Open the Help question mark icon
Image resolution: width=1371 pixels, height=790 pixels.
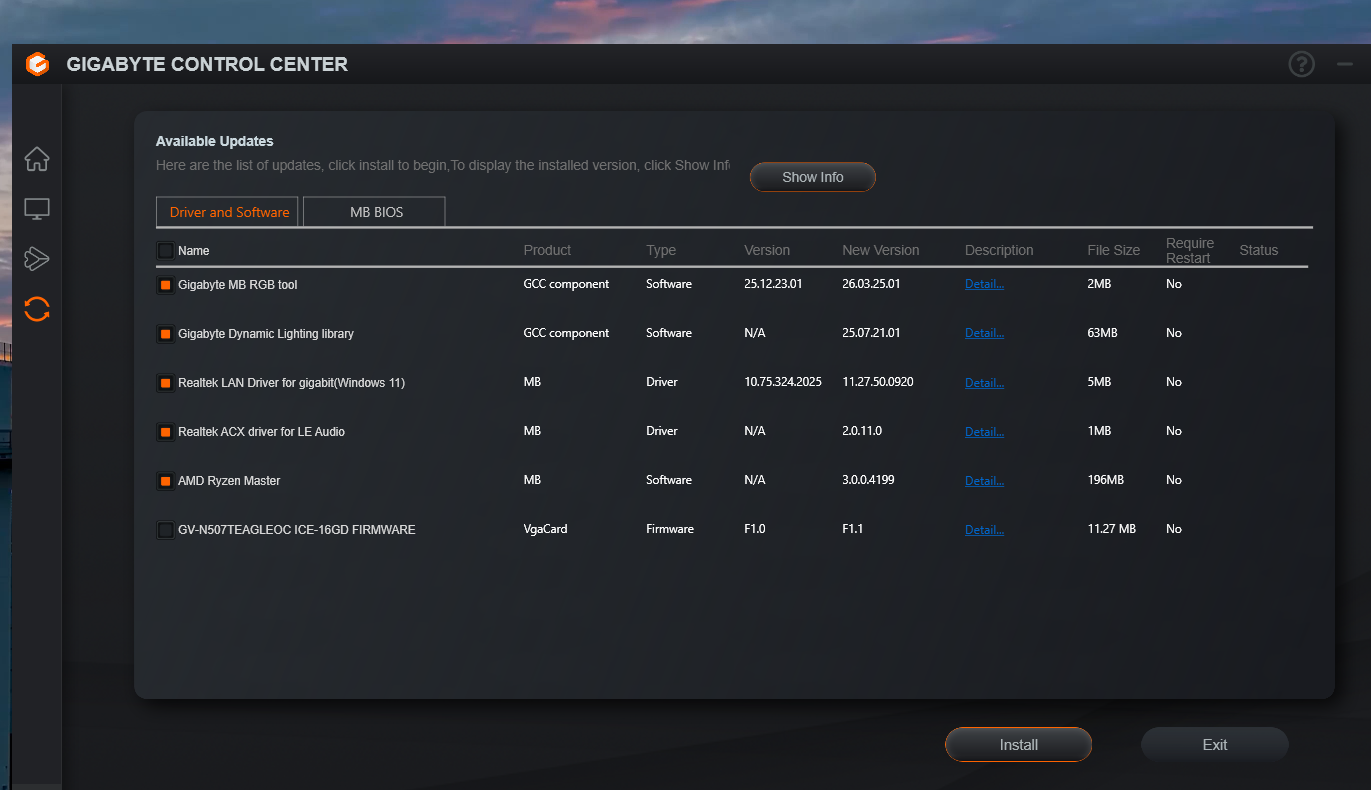click(x=1301, y=65)
